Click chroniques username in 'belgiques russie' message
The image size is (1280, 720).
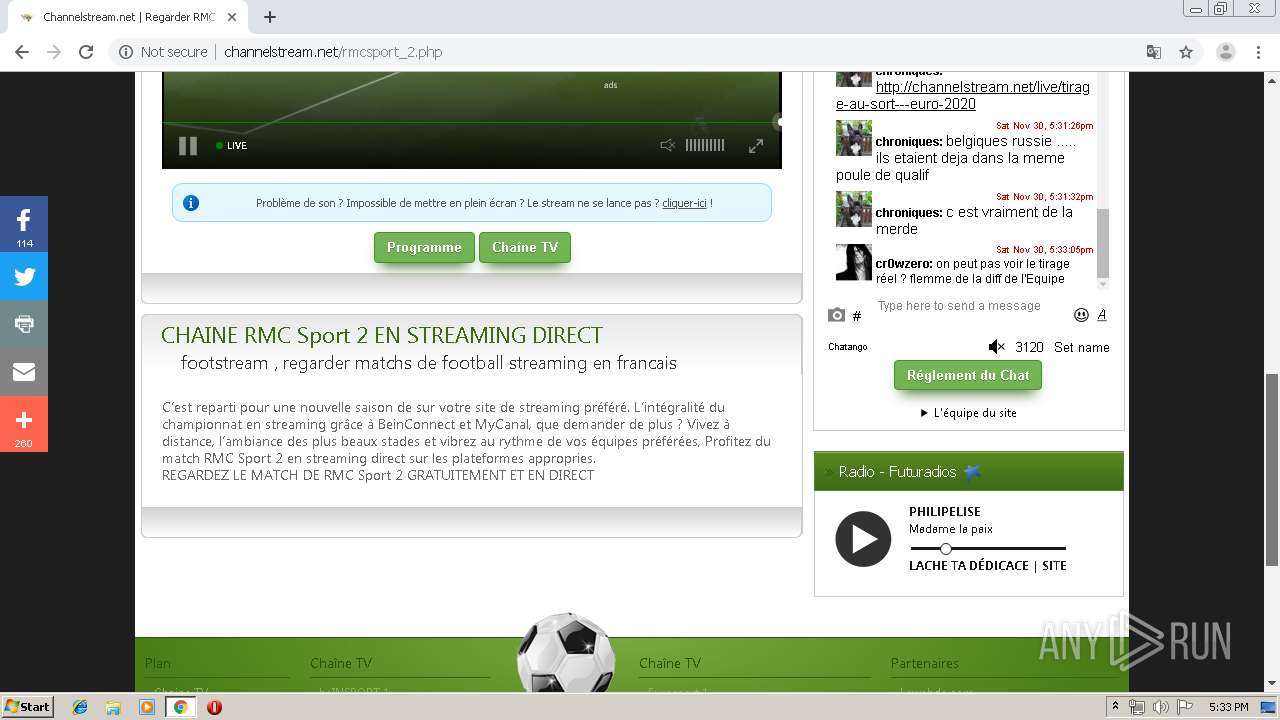(908, 142)
